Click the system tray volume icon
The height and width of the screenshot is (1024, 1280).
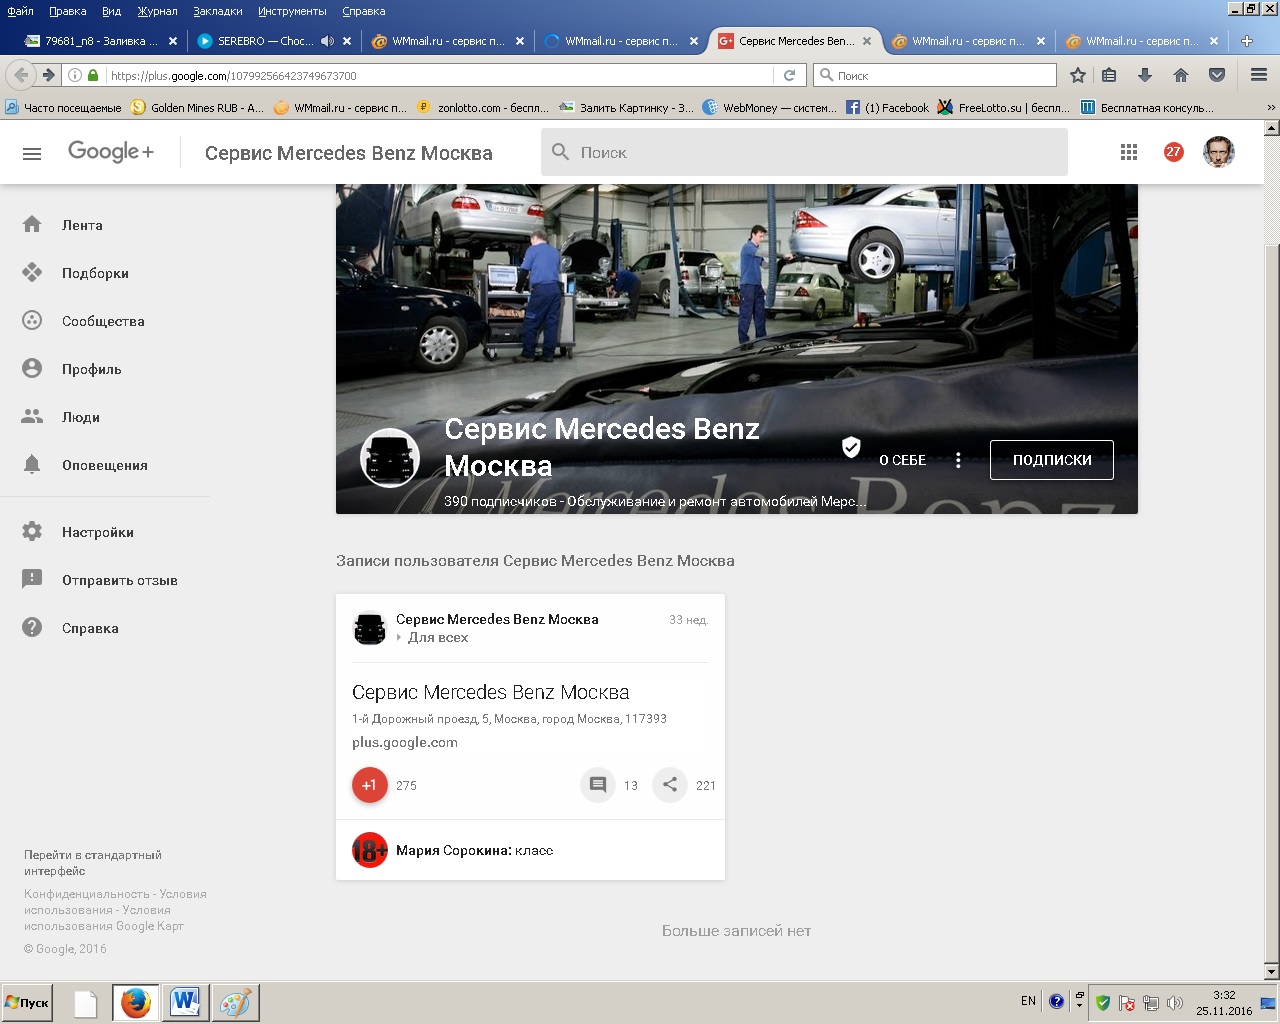[1175, 1002]
